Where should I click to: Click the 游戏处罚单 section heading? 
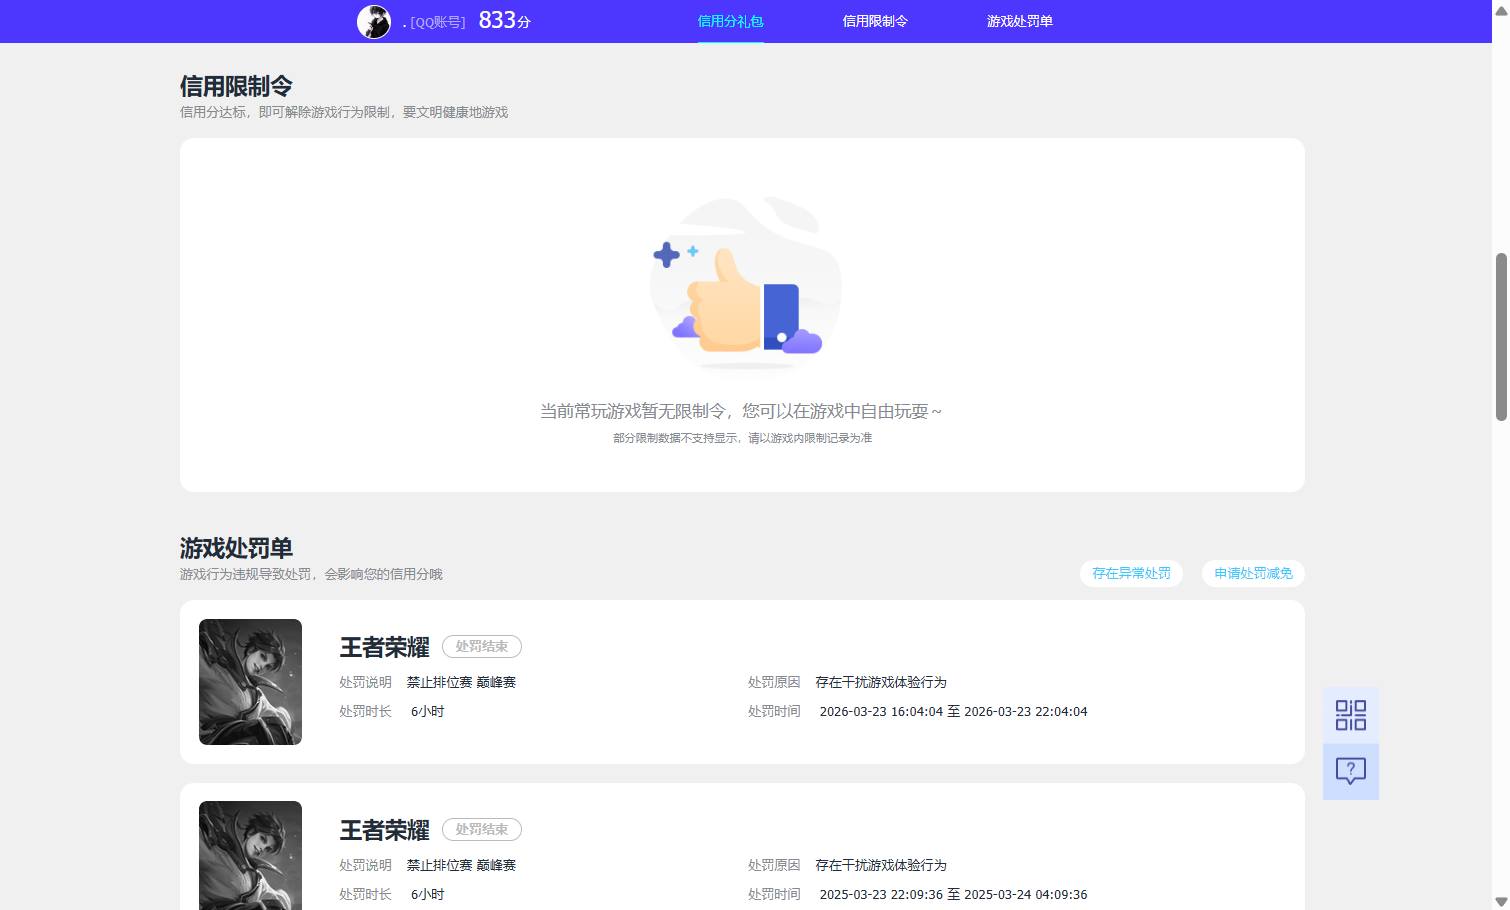tap(236, 548)
